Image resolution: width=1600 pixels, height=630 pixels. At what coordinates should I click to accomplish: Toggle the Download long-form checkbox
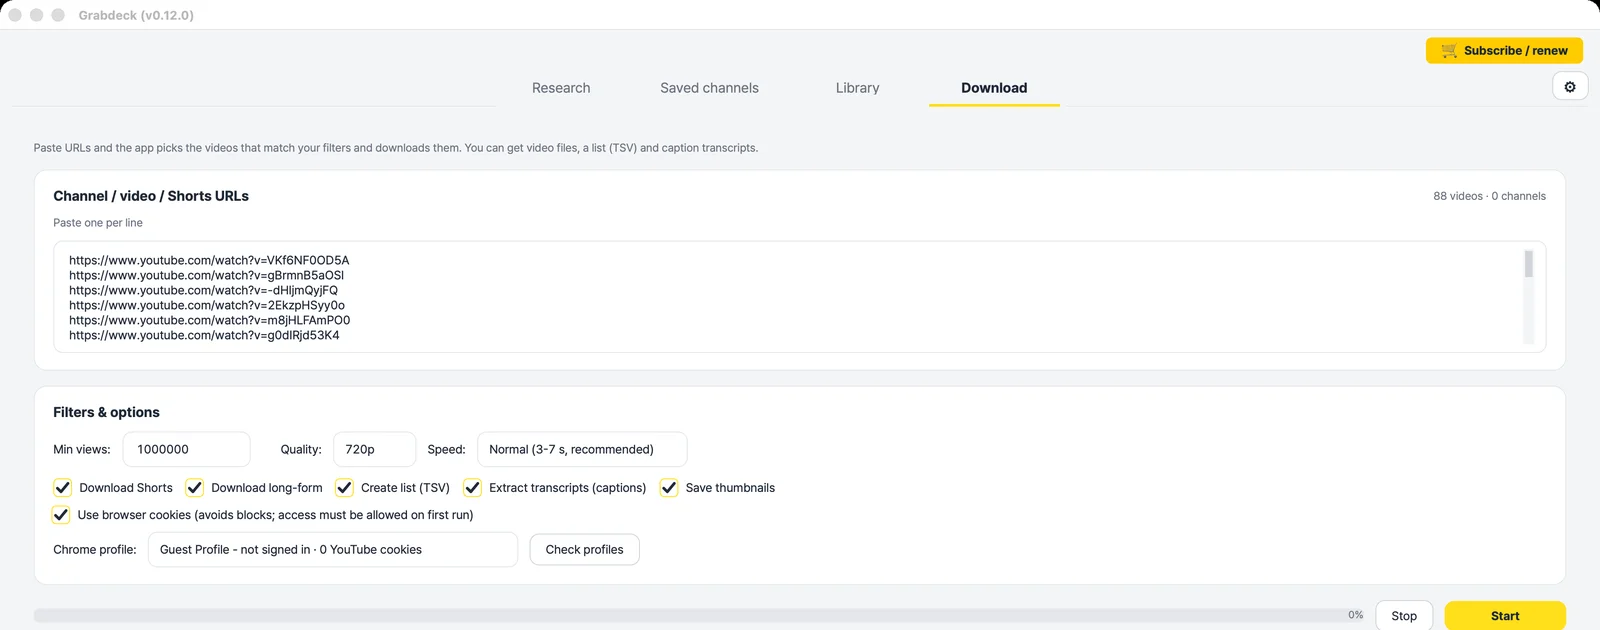click(x=194, y=488)
